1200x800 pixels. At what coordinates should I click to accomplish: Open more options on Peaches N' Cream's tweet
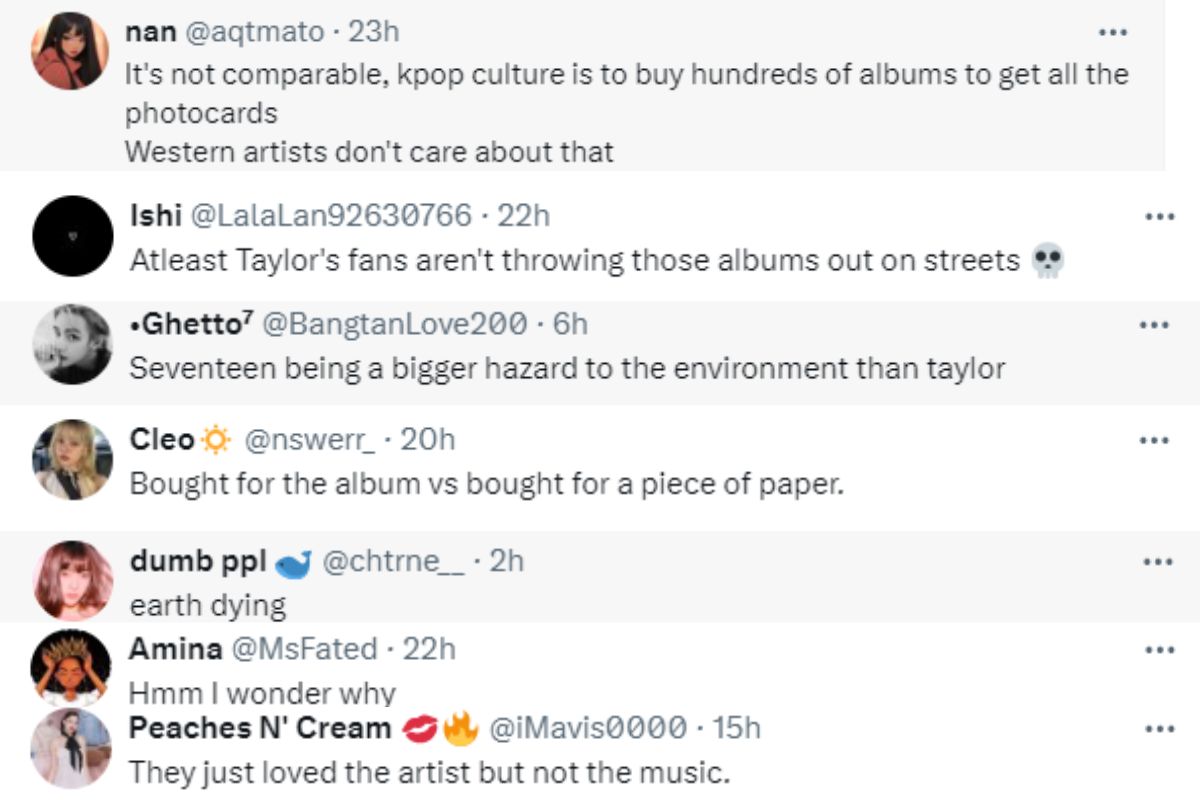(x=1159, y=728)
